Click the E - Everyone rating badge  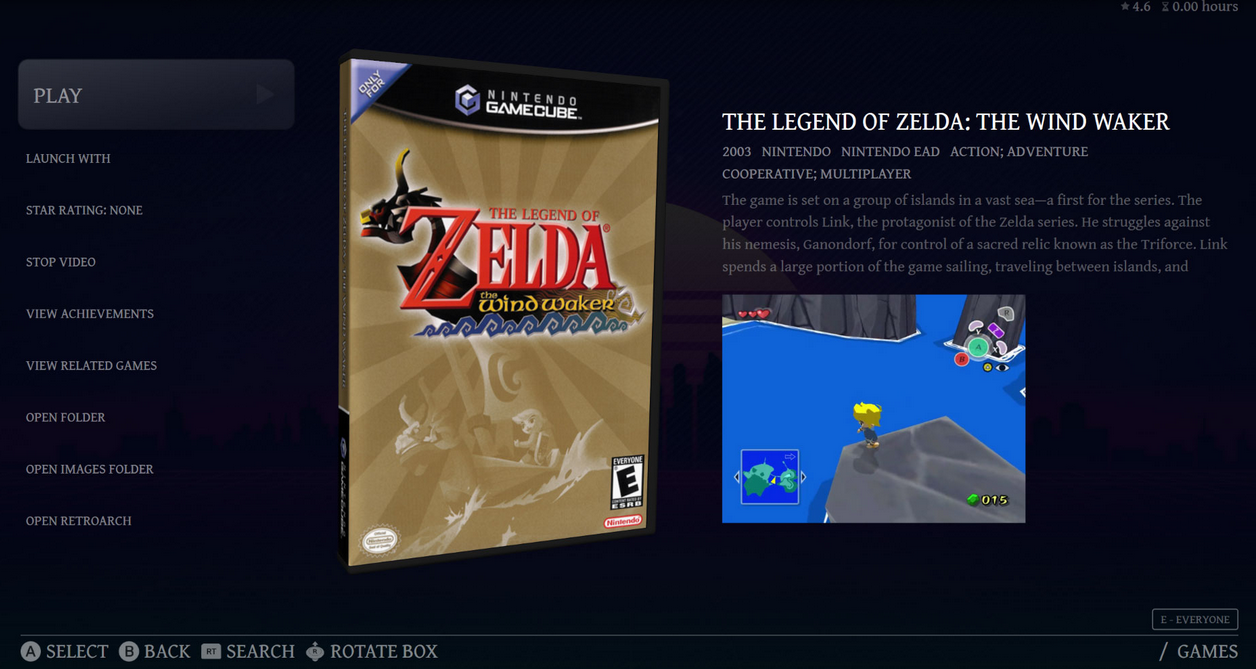[1195, 619]
